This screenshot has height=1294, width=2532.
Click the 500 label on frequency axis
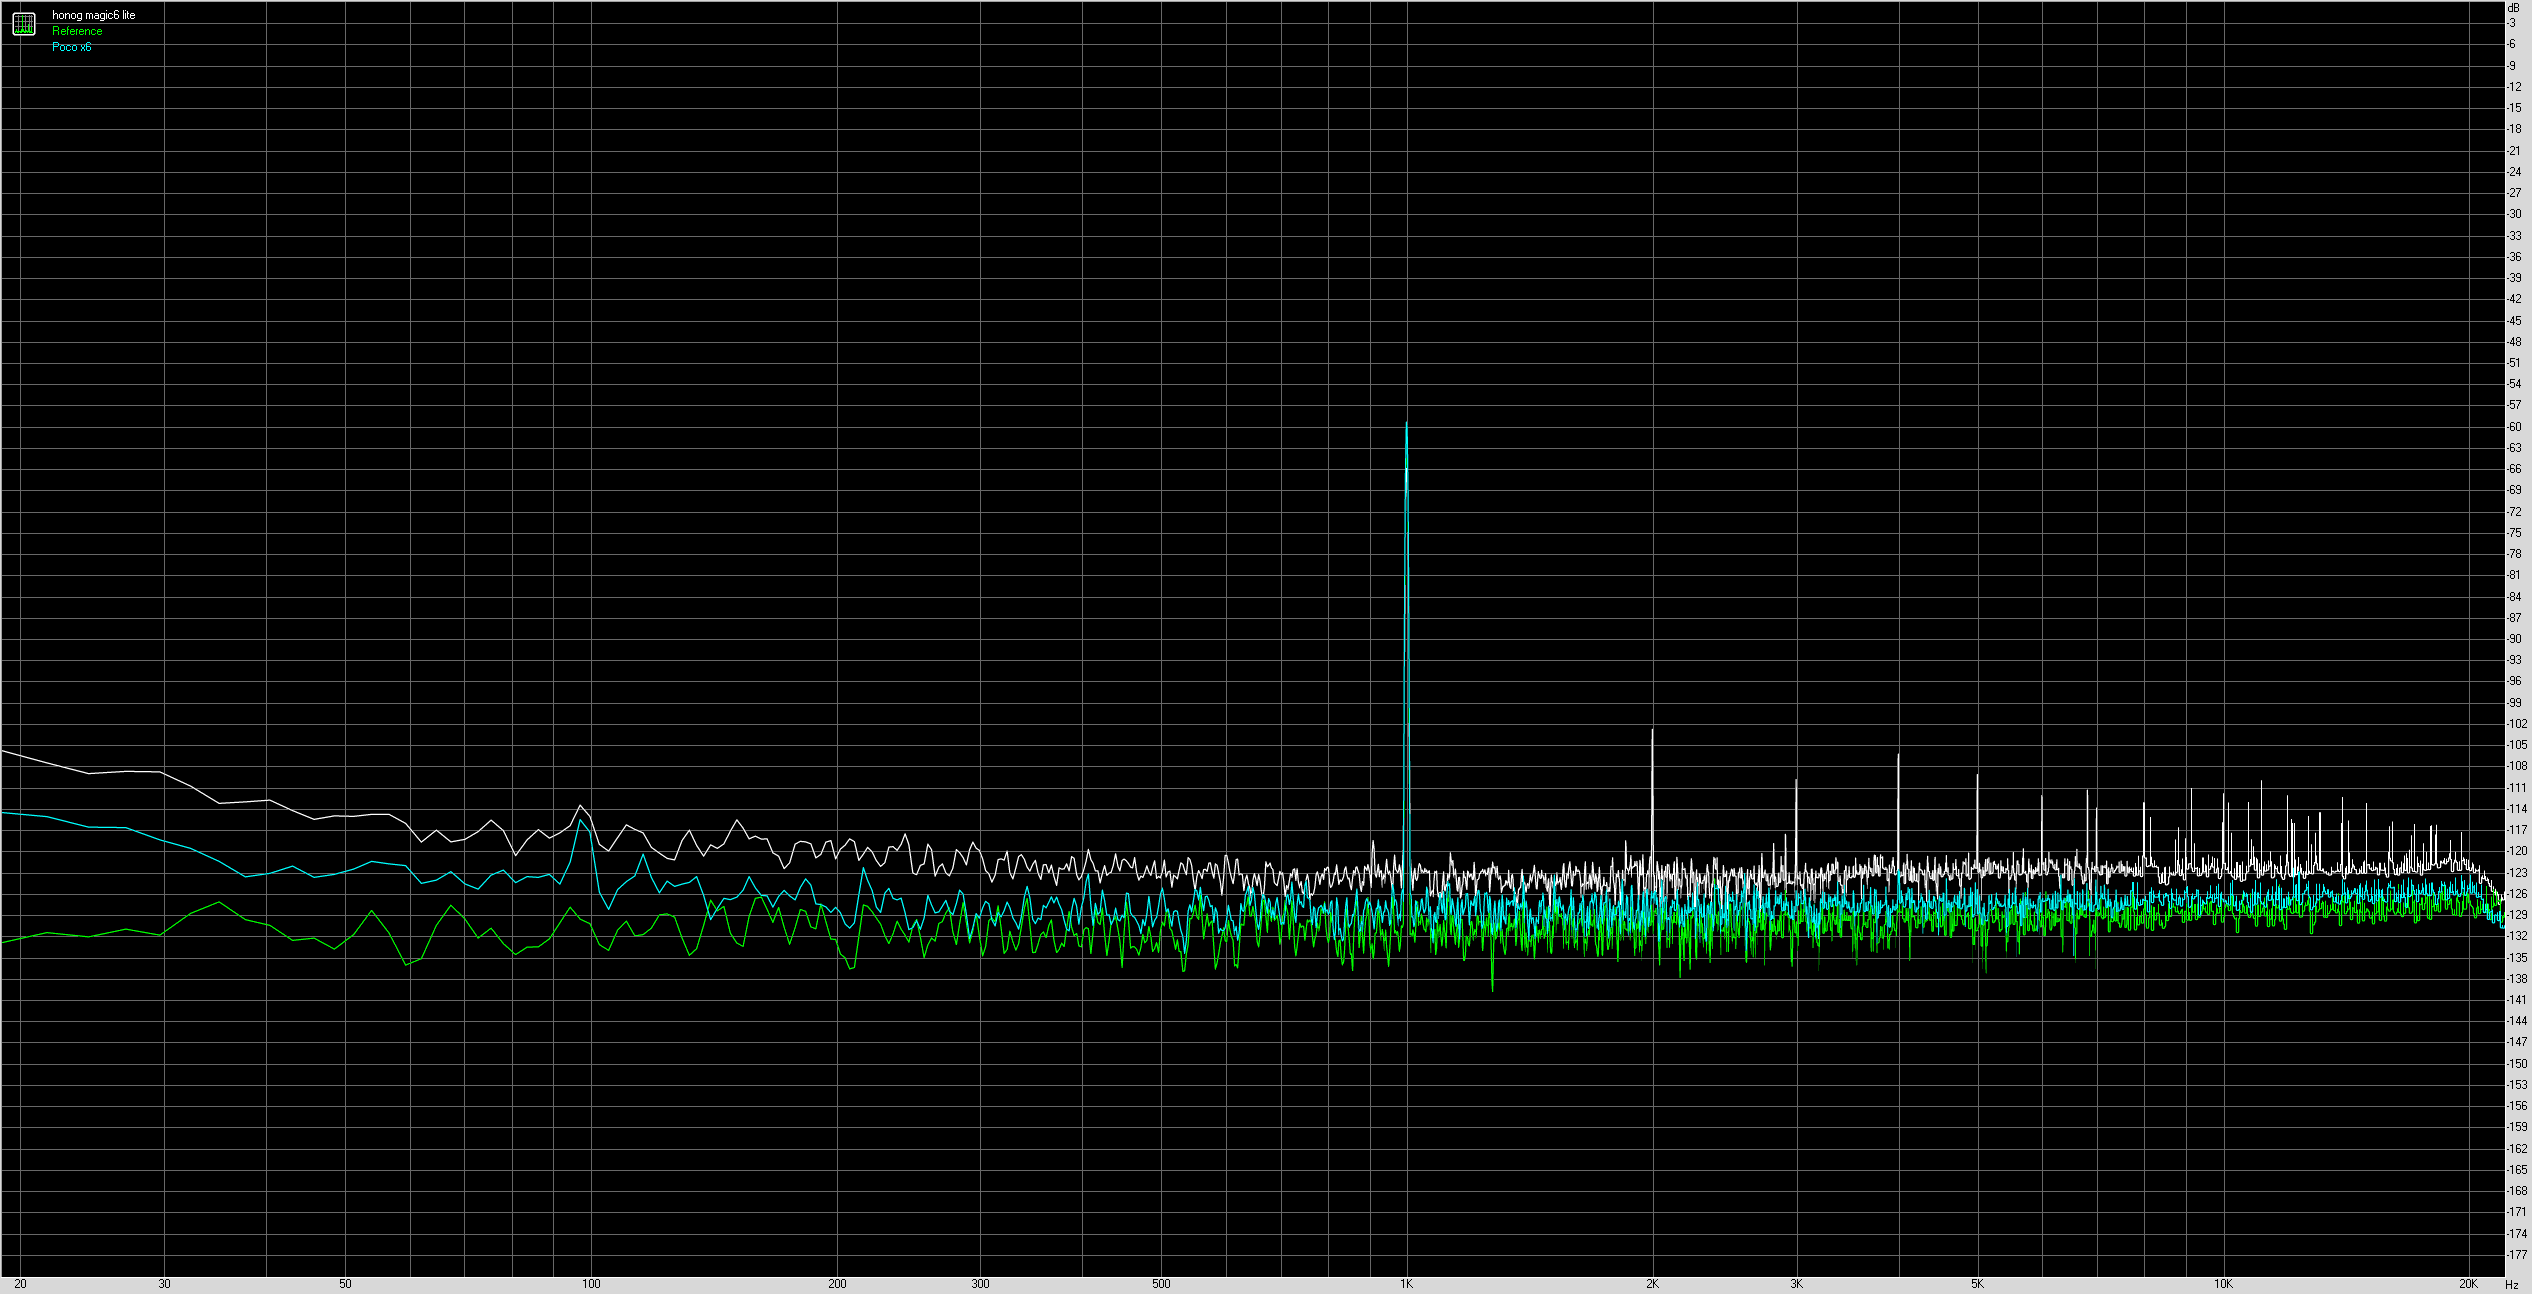click(x=1161, y=1284)
